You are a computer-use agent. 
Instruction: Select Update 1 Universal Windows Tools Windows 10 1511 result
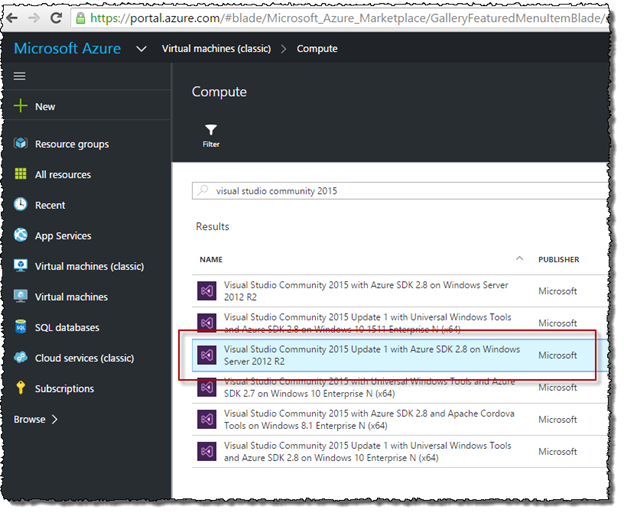[367, 323]
